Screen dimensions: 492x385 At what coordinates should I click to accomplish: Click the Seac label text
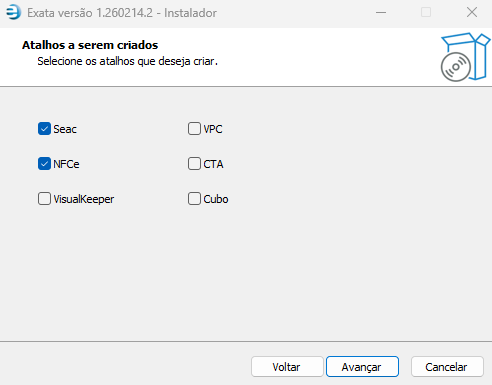point(65,129)
